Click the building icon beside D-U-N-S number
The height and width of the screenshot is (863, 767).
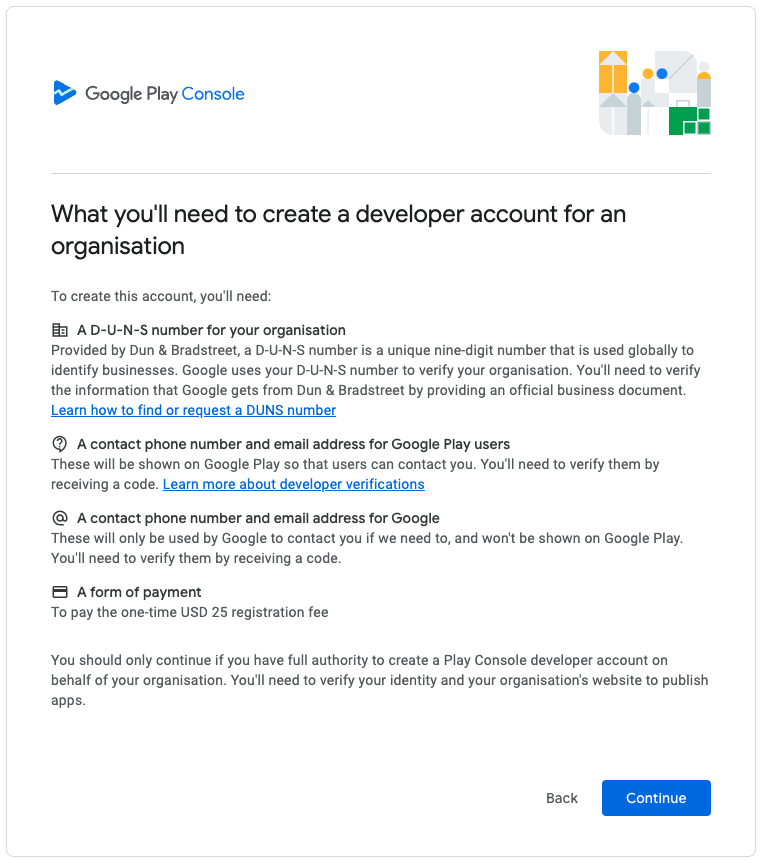(x=59, y=330)
